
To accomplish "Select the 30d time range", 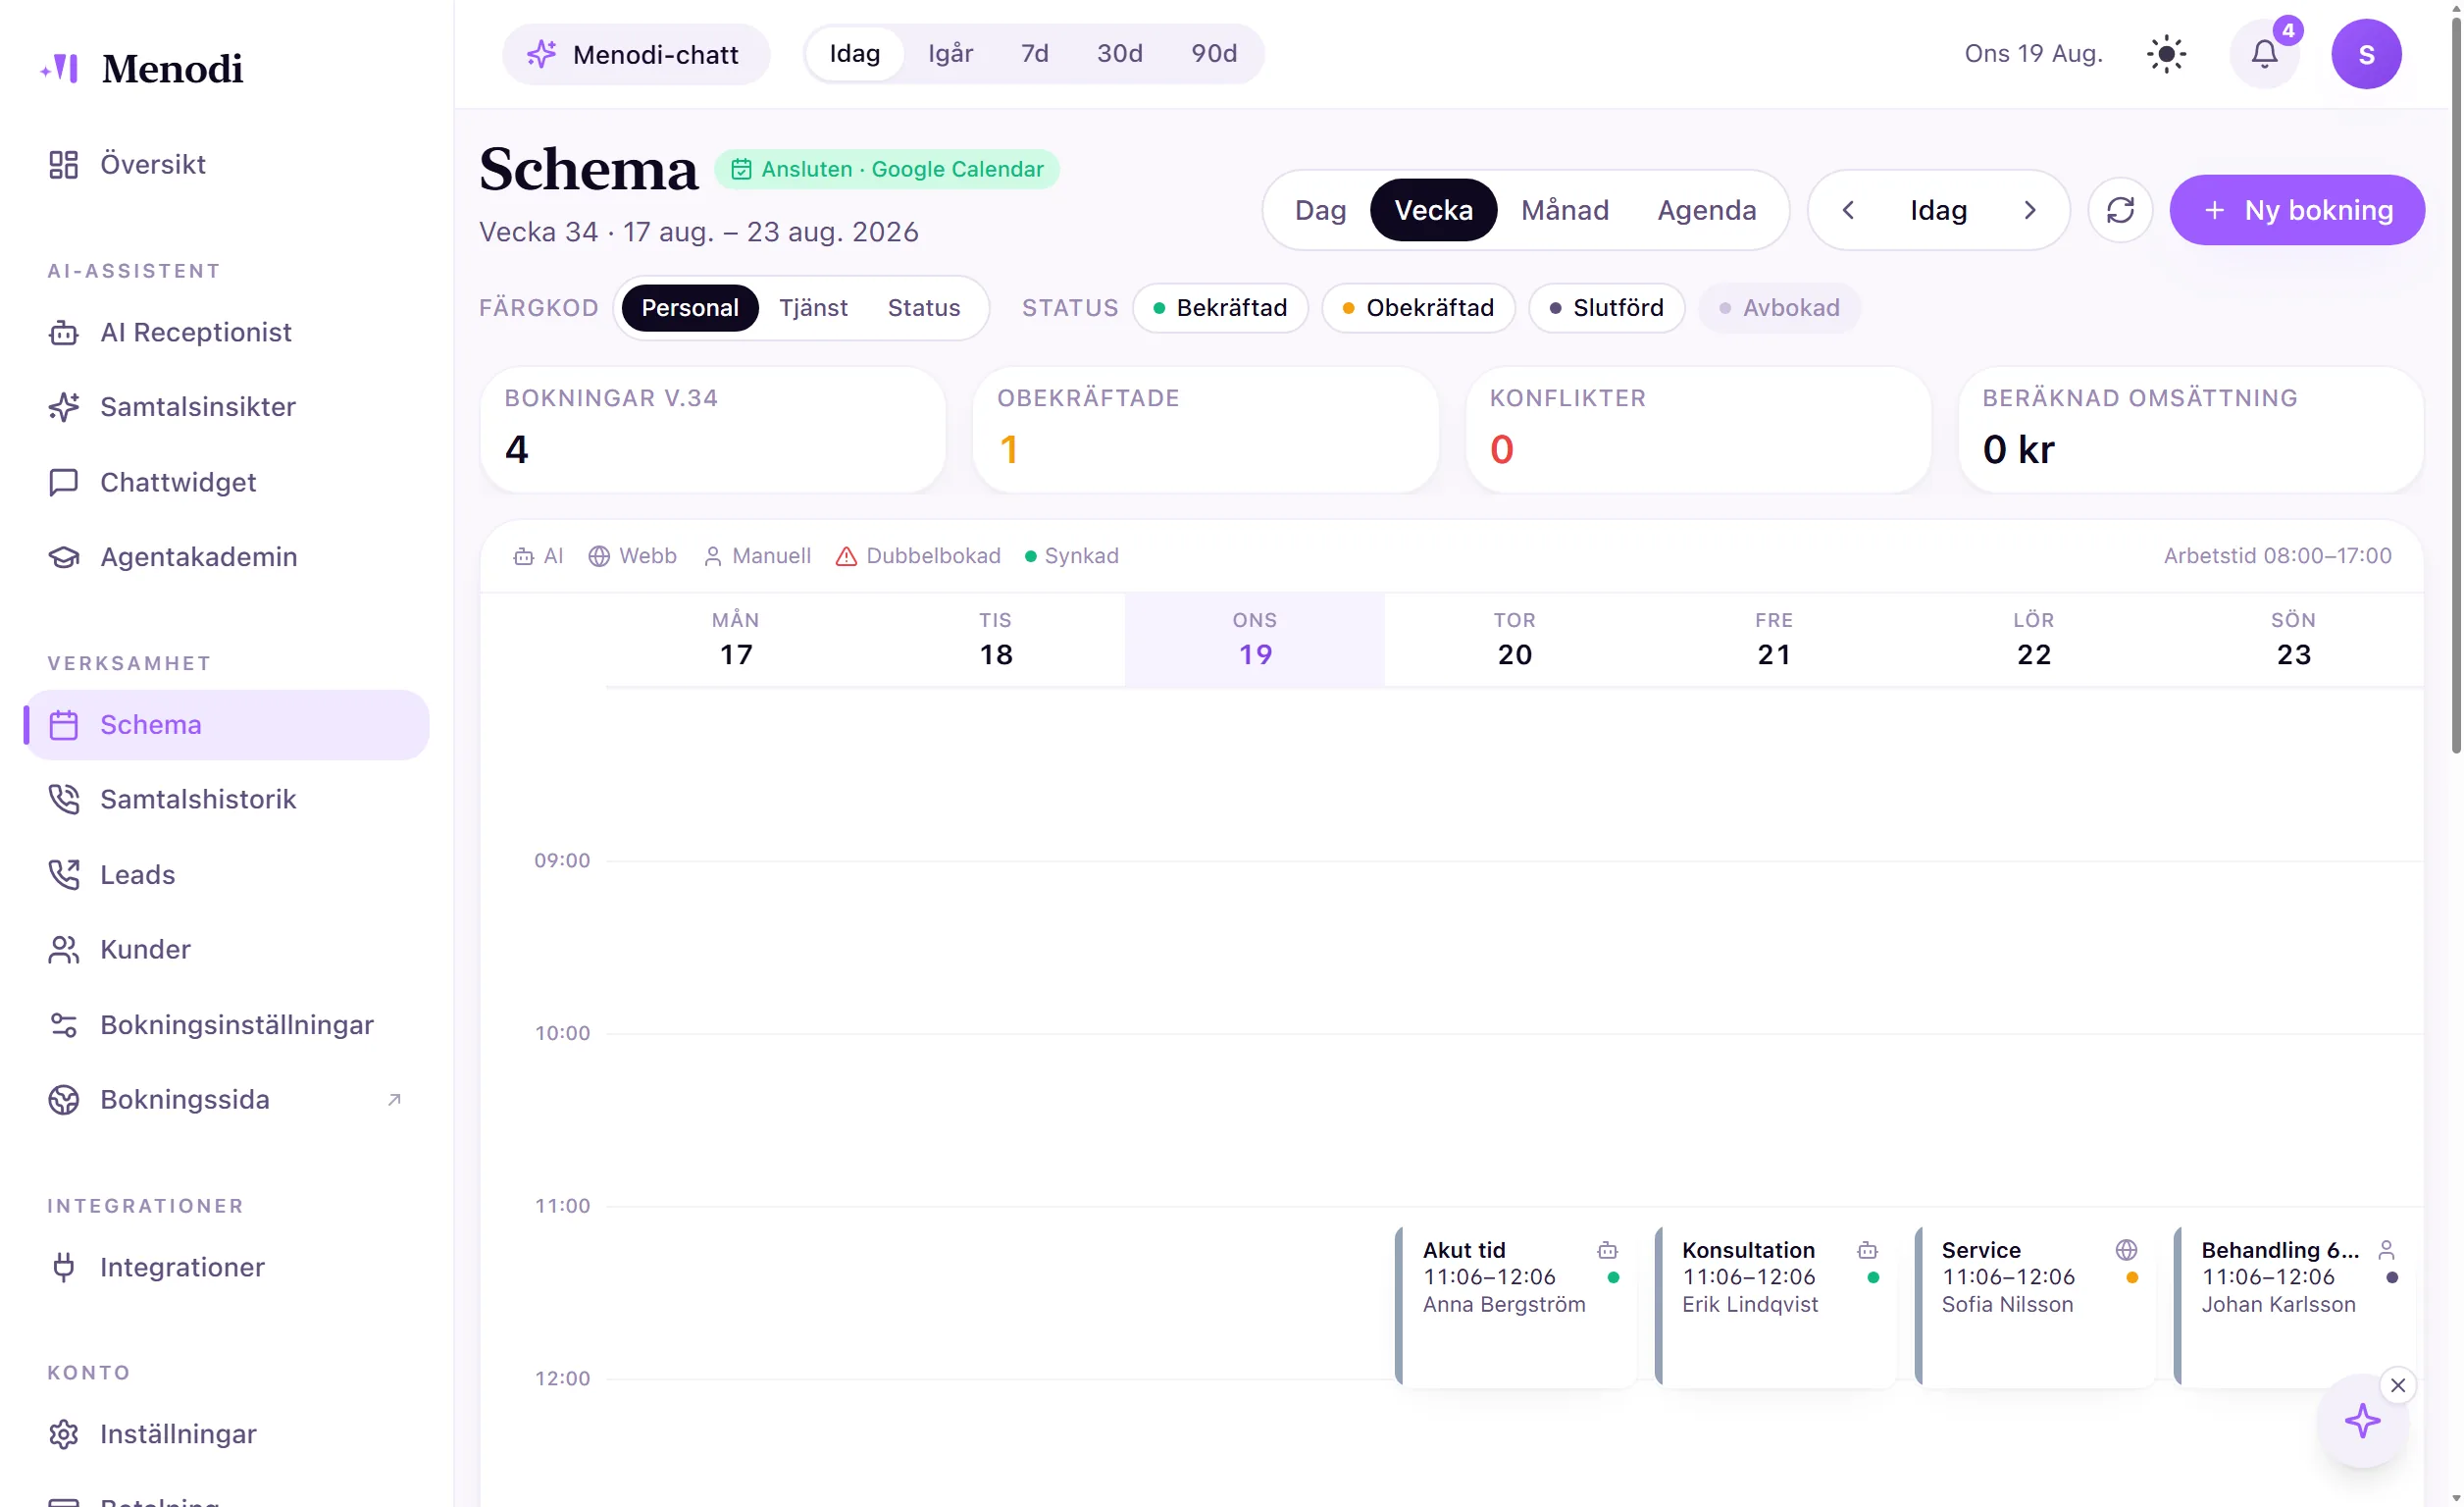I will coord(1119,54).
